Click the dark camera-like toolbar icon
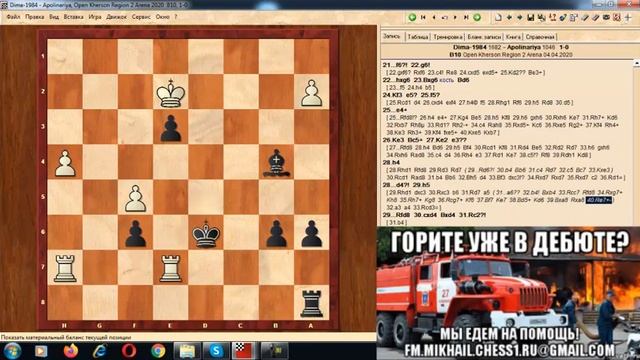The width and height of the screenshot is (640, 360). 607,17
